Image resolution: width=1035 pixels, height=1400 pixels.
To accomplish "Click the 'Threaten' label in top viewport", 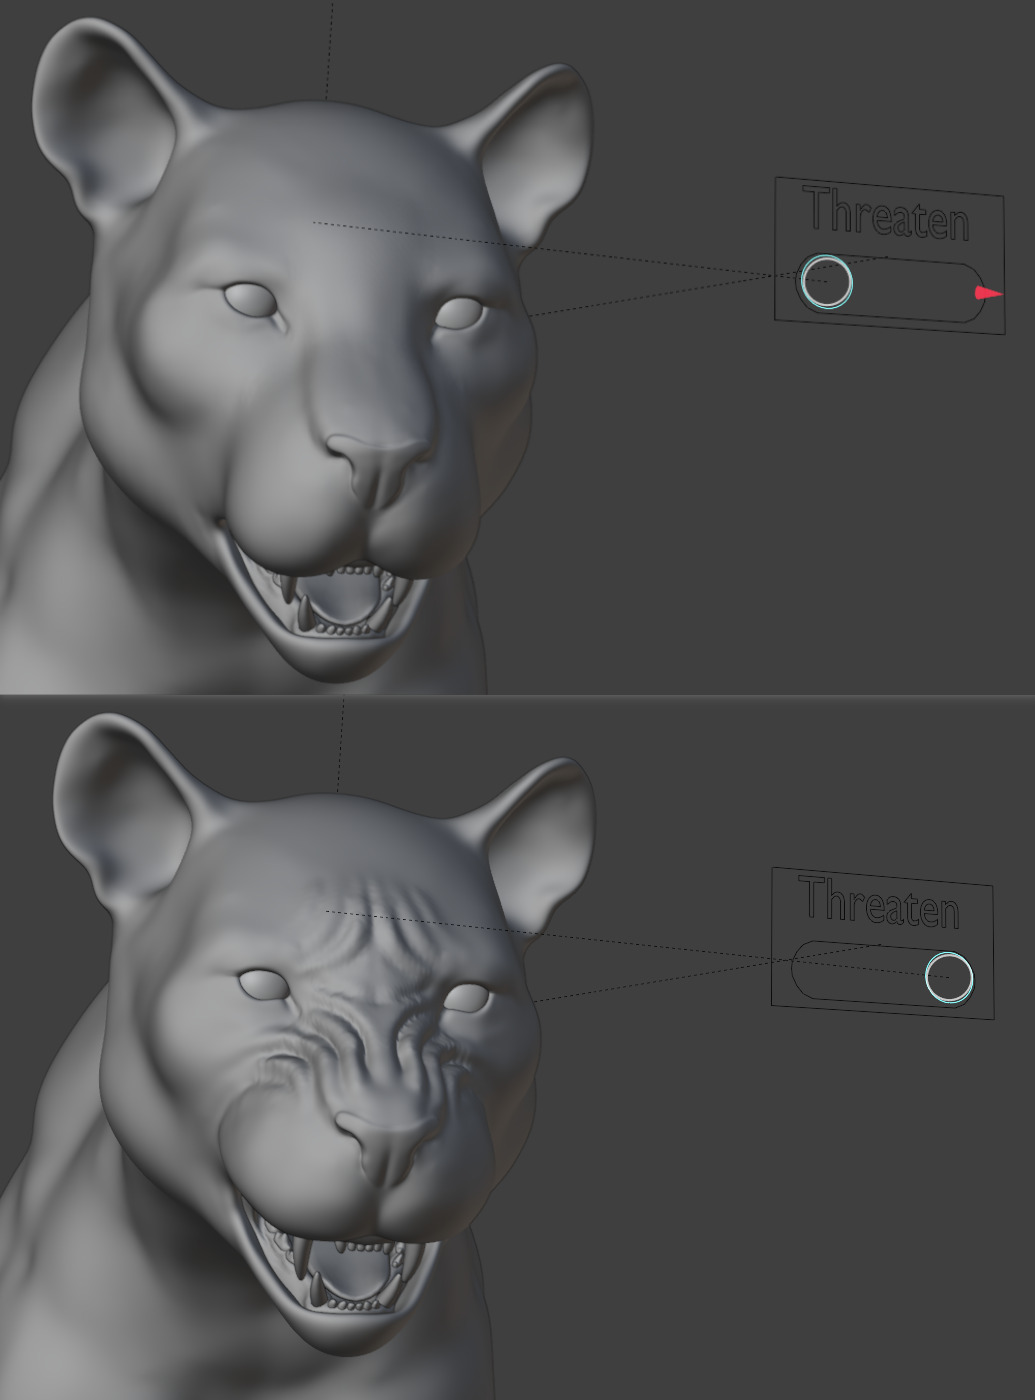I will coord(887,213).
